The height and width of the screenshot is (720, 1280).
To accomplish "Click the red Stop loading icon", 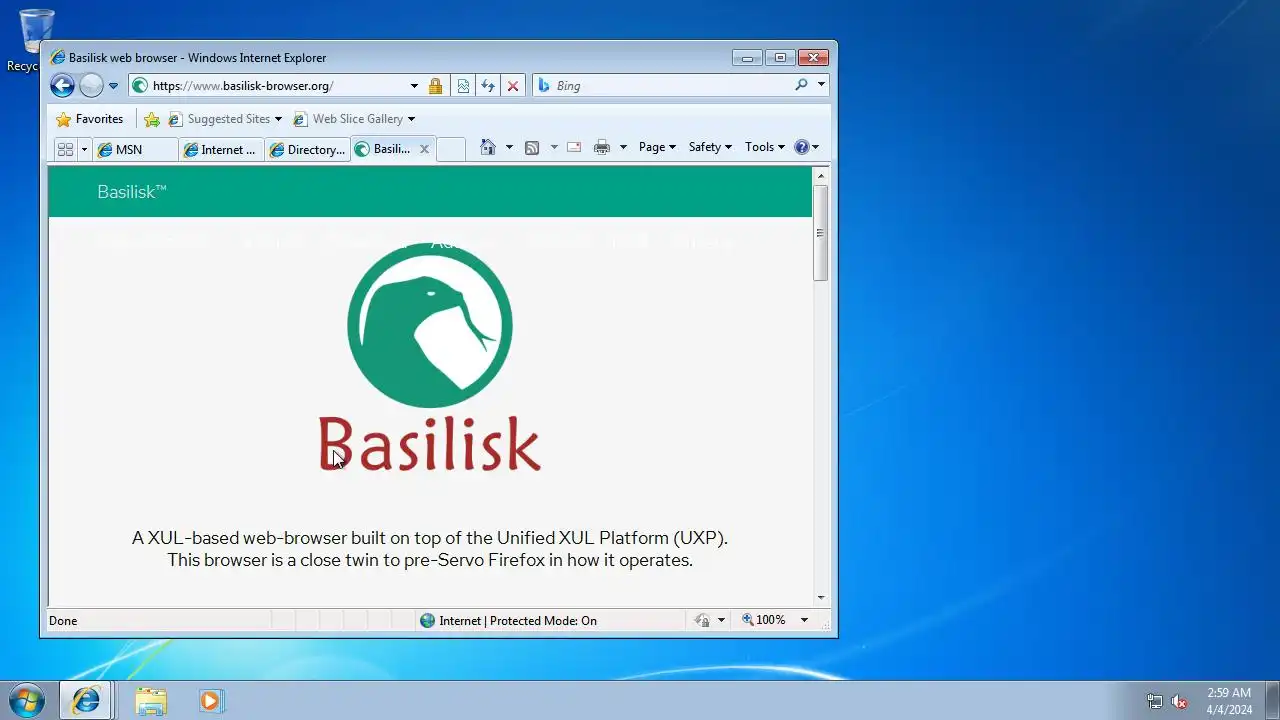I will tap(513, 86).
